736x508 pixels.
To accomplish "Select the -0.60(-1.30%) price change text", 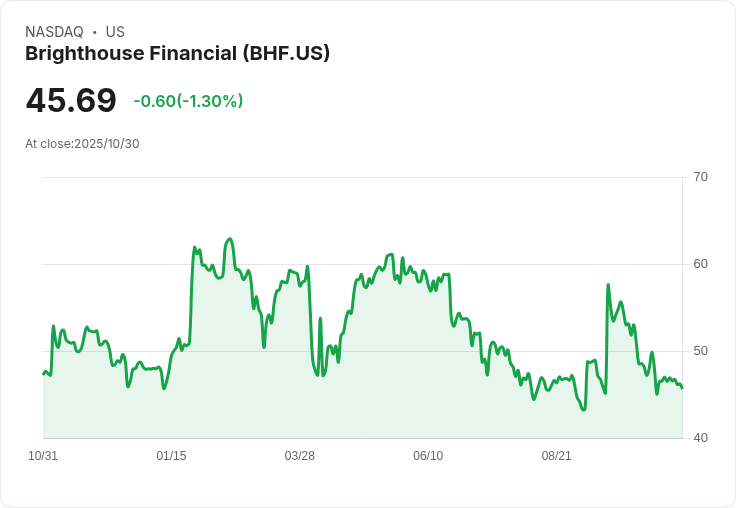I will 188,101.
